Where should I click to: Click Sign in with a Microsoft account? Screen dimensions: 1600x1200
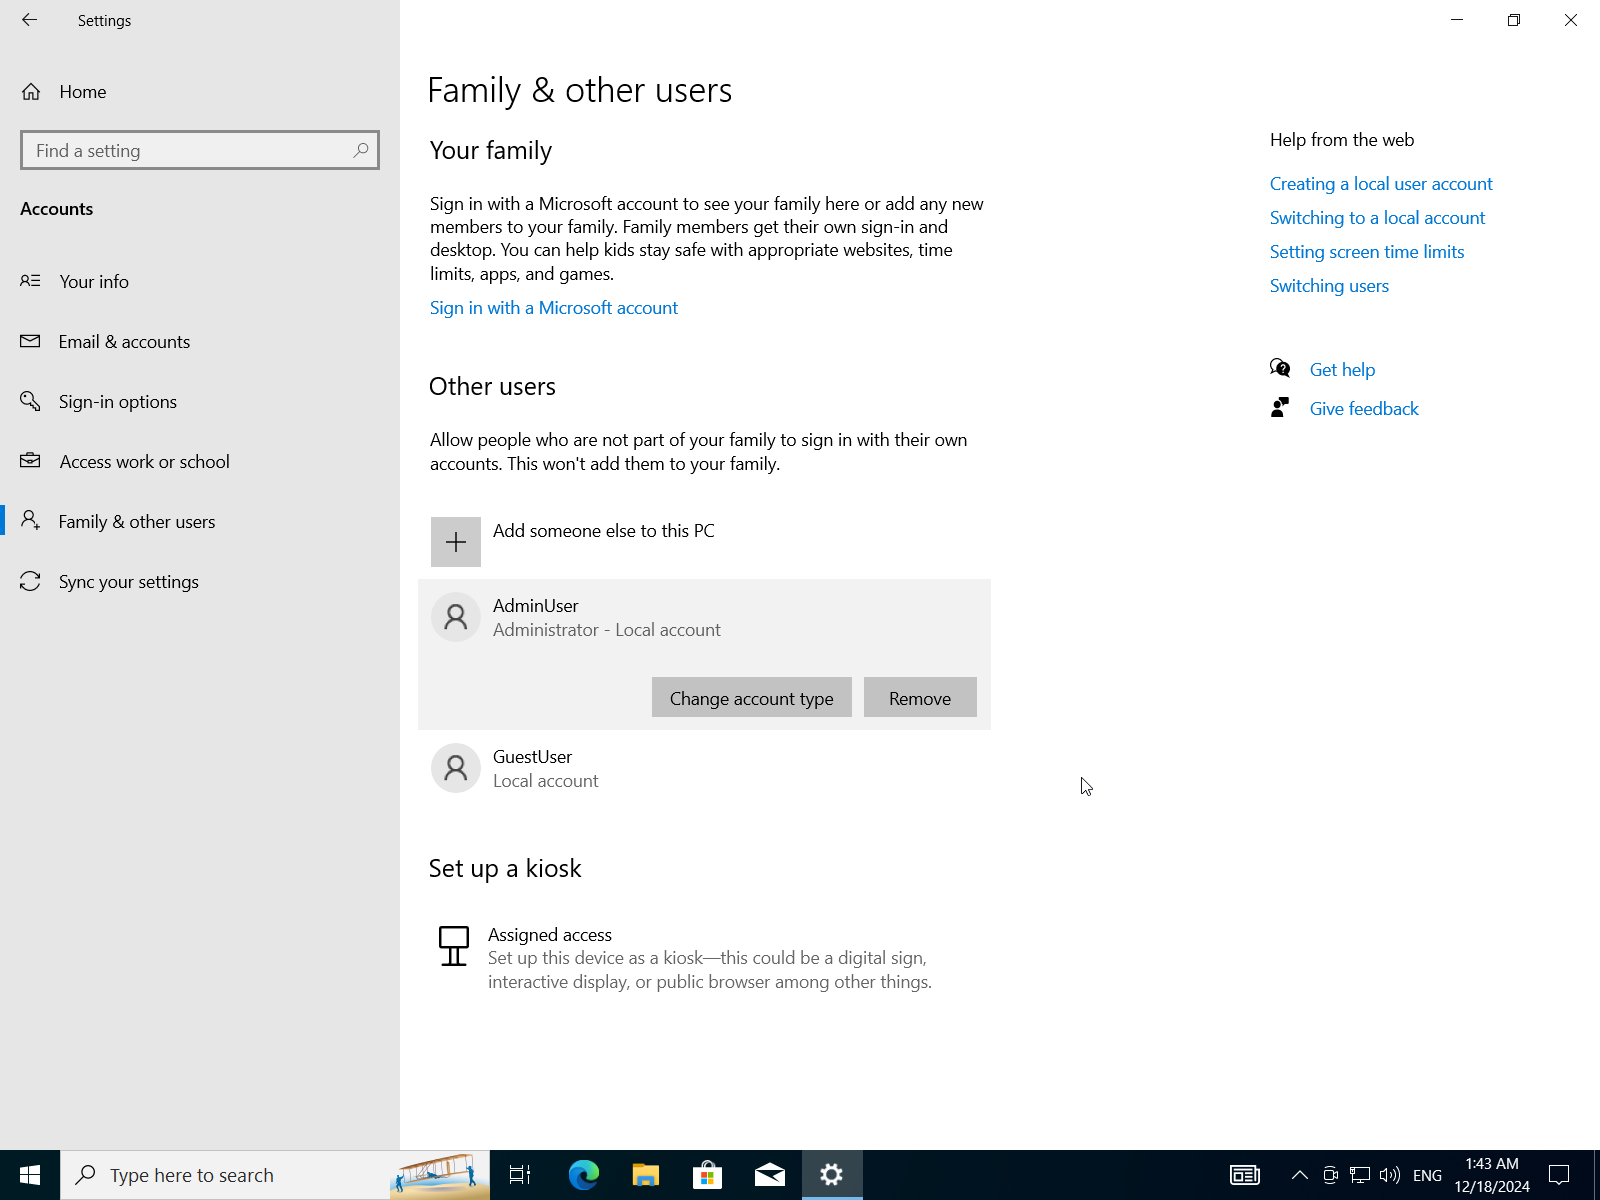coord(554,308)
